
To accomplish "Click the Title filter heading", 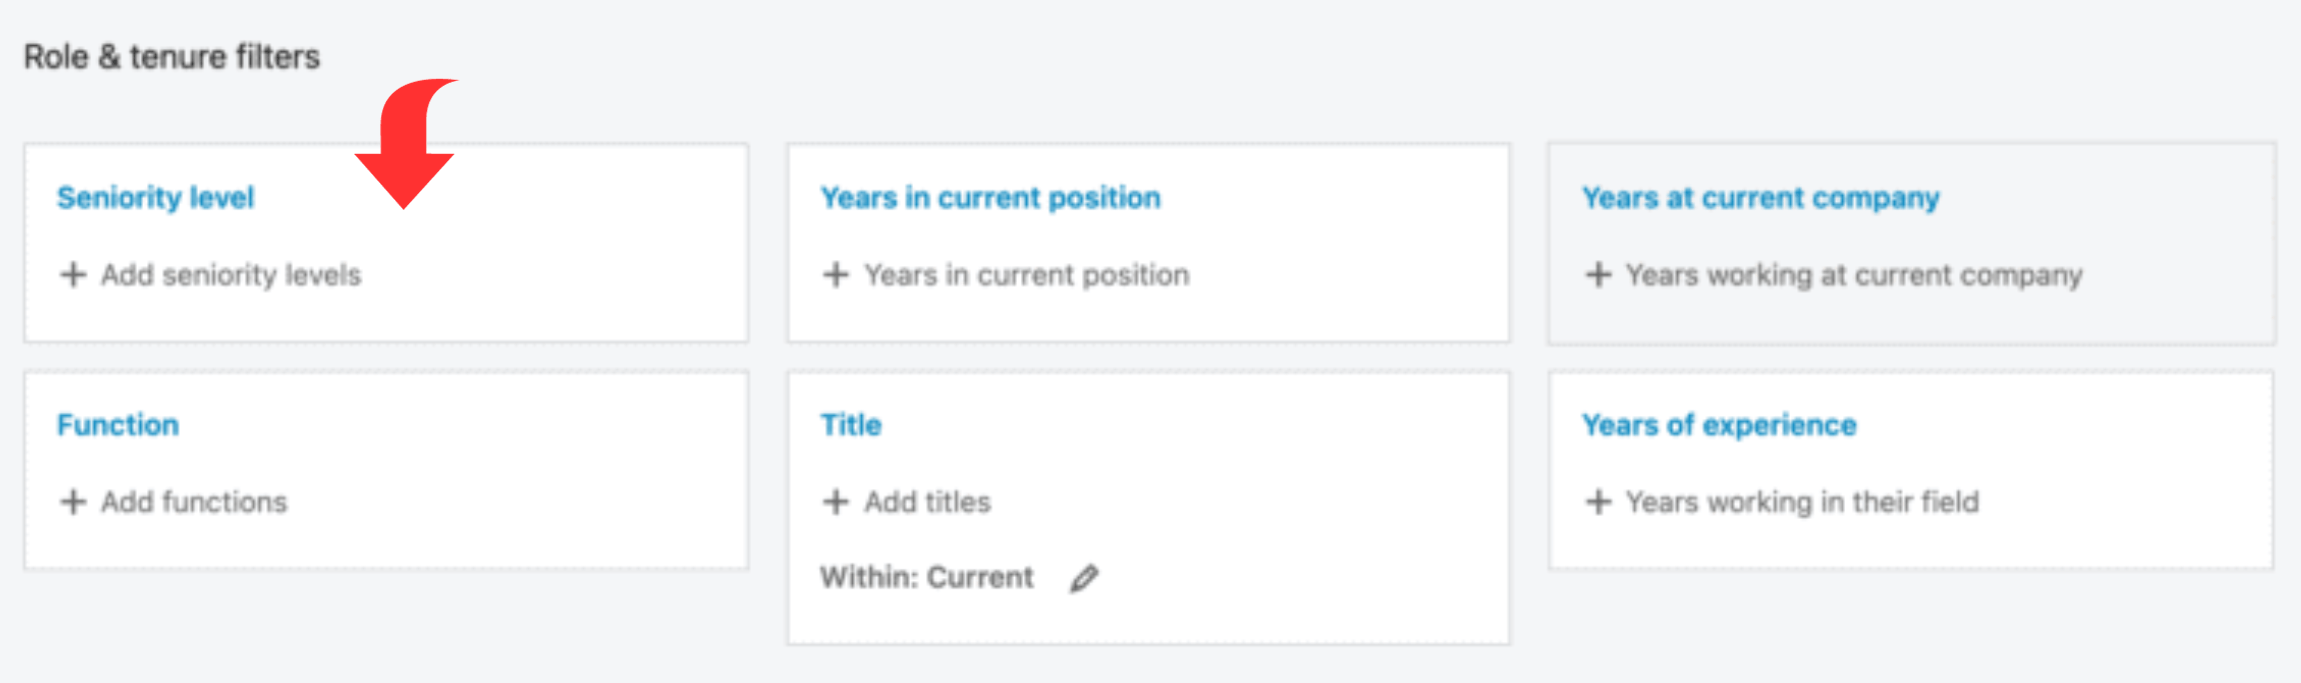I will pyautogui.click(x=851, y=424).
